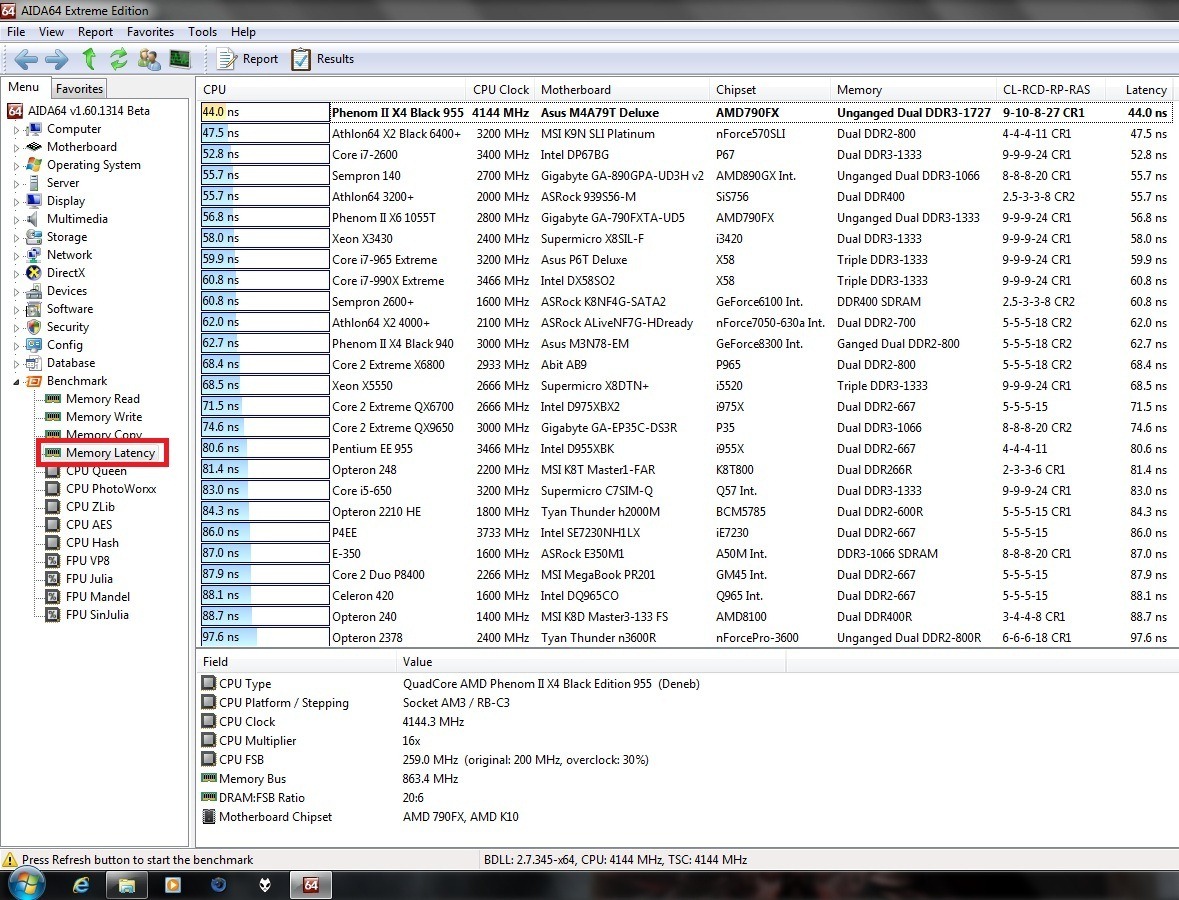Screen dimensions: 1179x900
Task: Select Memory Read benchmark
Action: point(102,398)
